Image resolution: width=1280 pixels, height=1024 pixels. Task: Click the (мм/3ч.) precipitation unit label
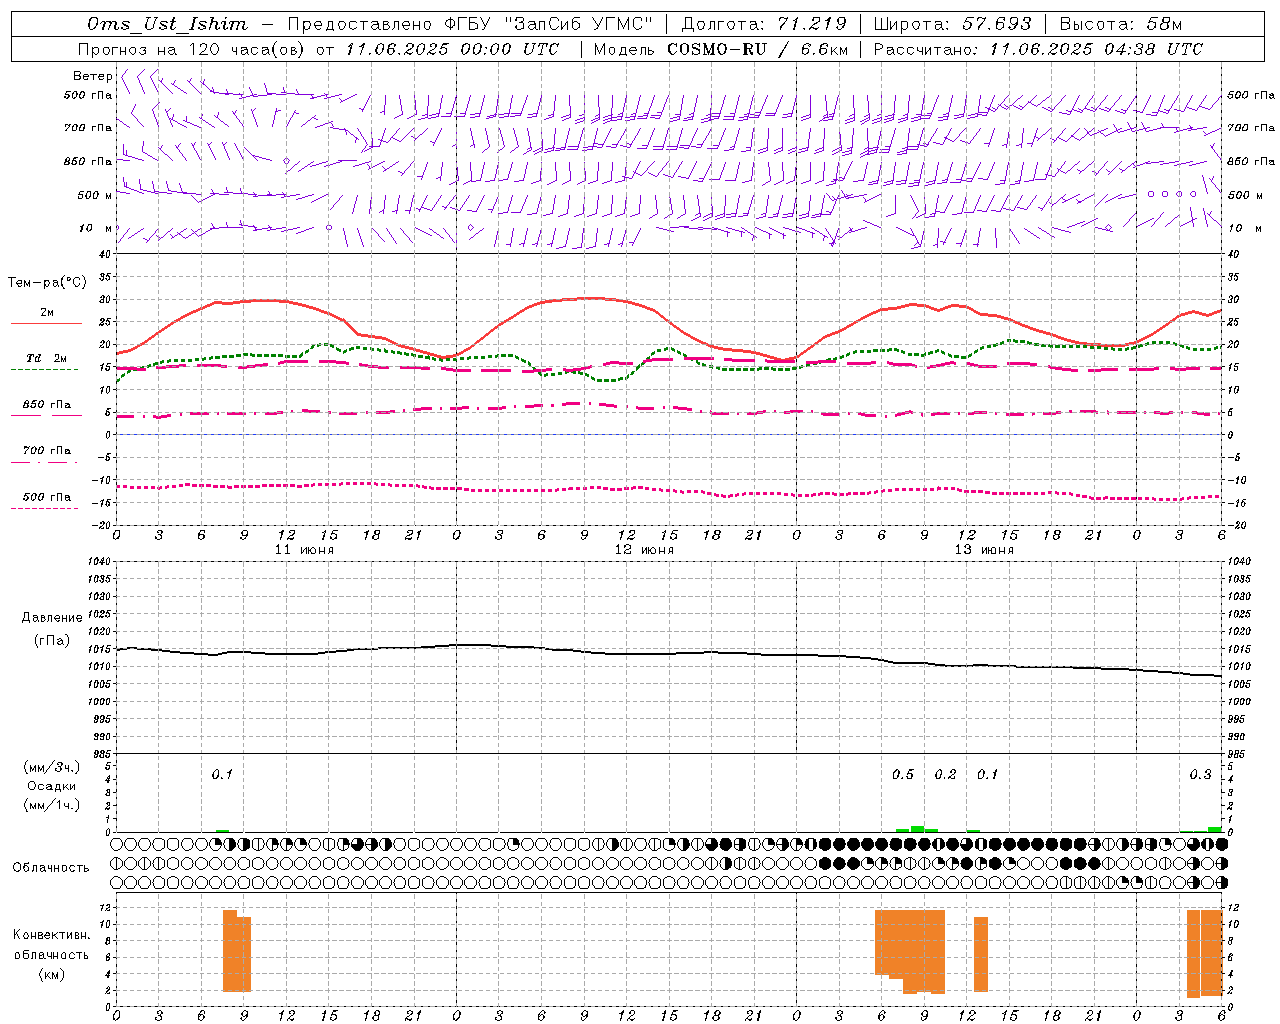52,767
